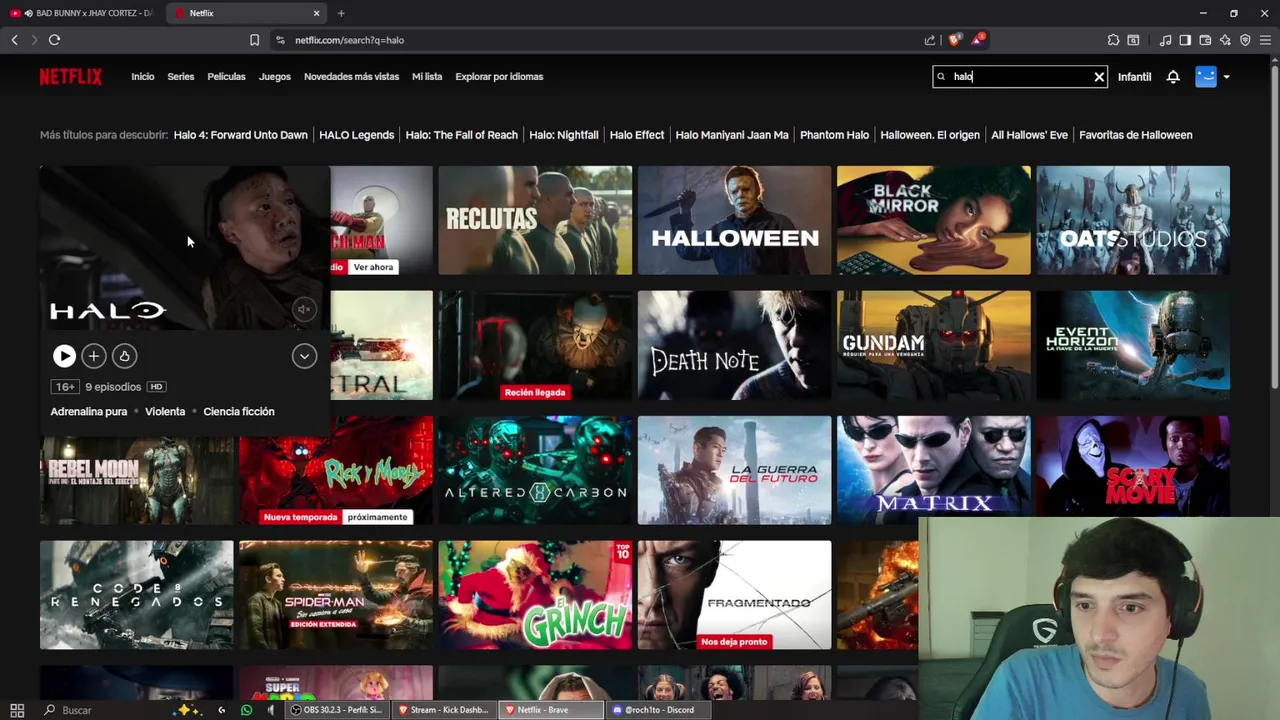The height and width of the screenshot is (720, 1280).
Task: Open the Gundam thumbnail
Action: click(x=933, y=345)
